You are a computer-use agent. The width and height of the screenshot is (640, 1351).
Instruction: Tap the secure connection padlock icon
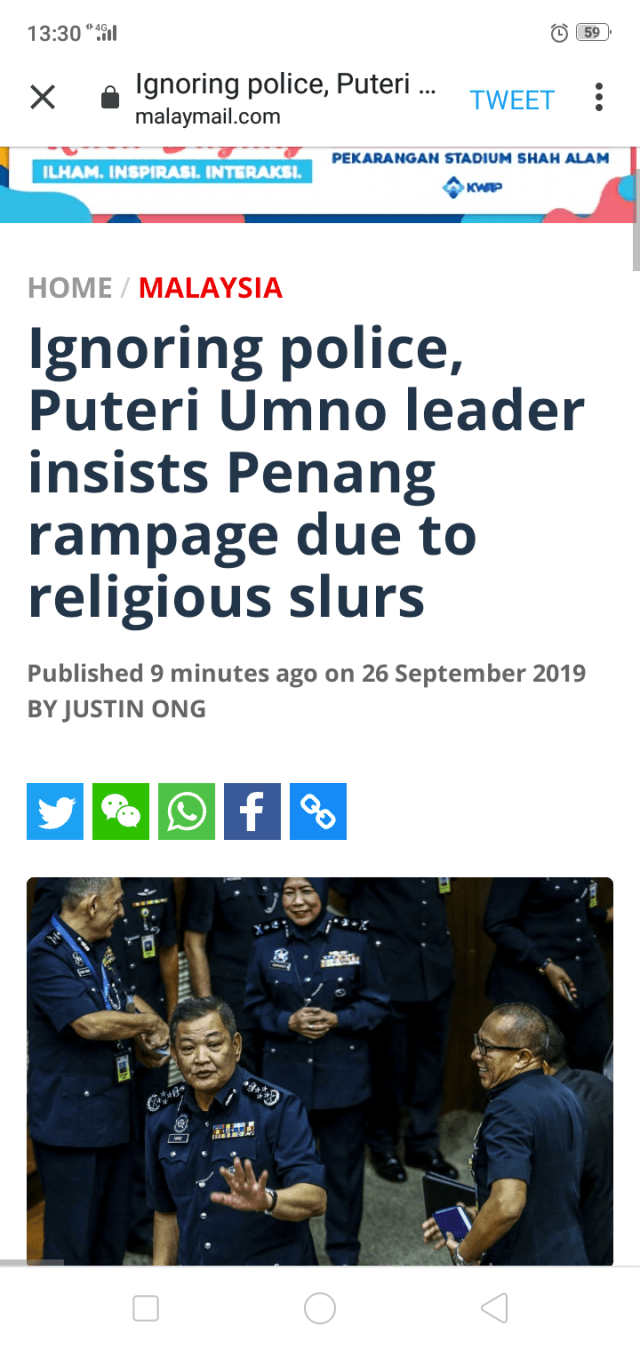coord(110,98)
